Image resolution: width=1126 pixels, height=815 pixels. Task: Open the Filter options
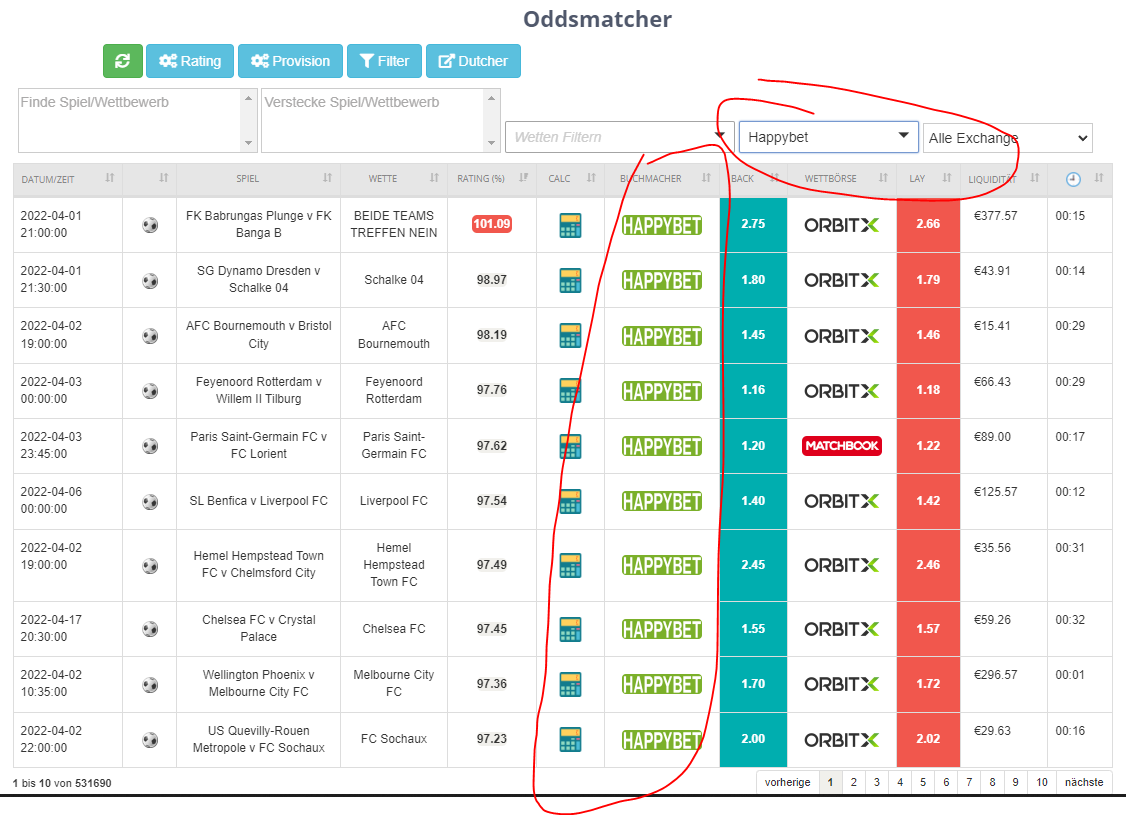point(384,61)
